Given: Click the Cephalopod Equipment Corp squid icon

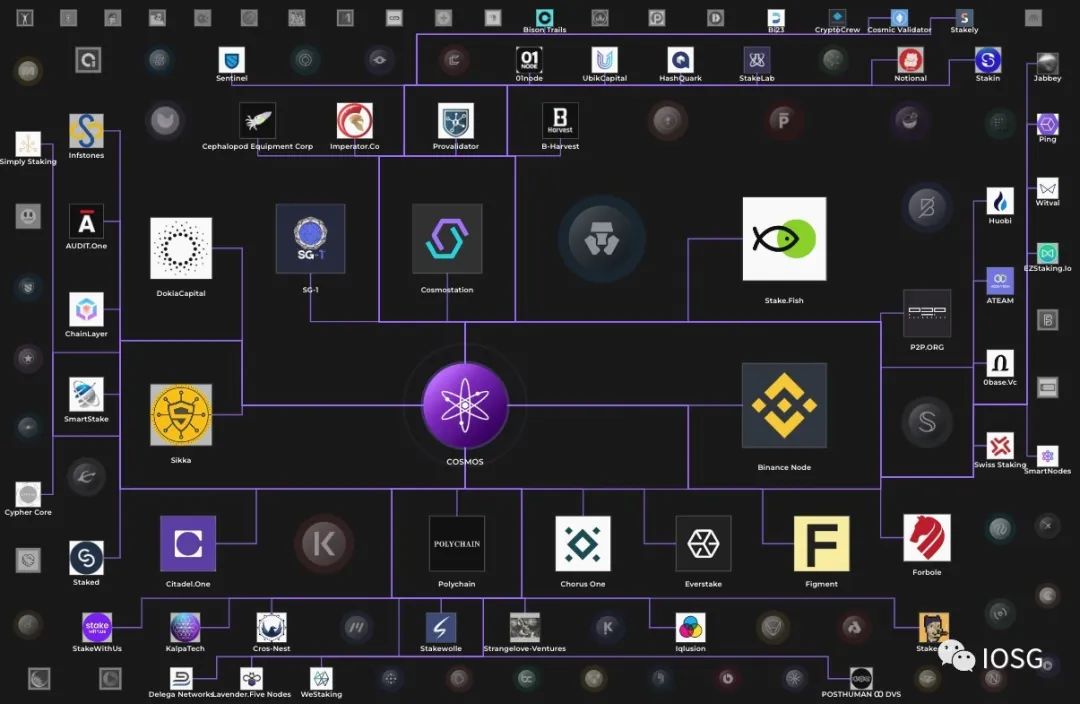Looking at the screenshot, I should (258, 121).
